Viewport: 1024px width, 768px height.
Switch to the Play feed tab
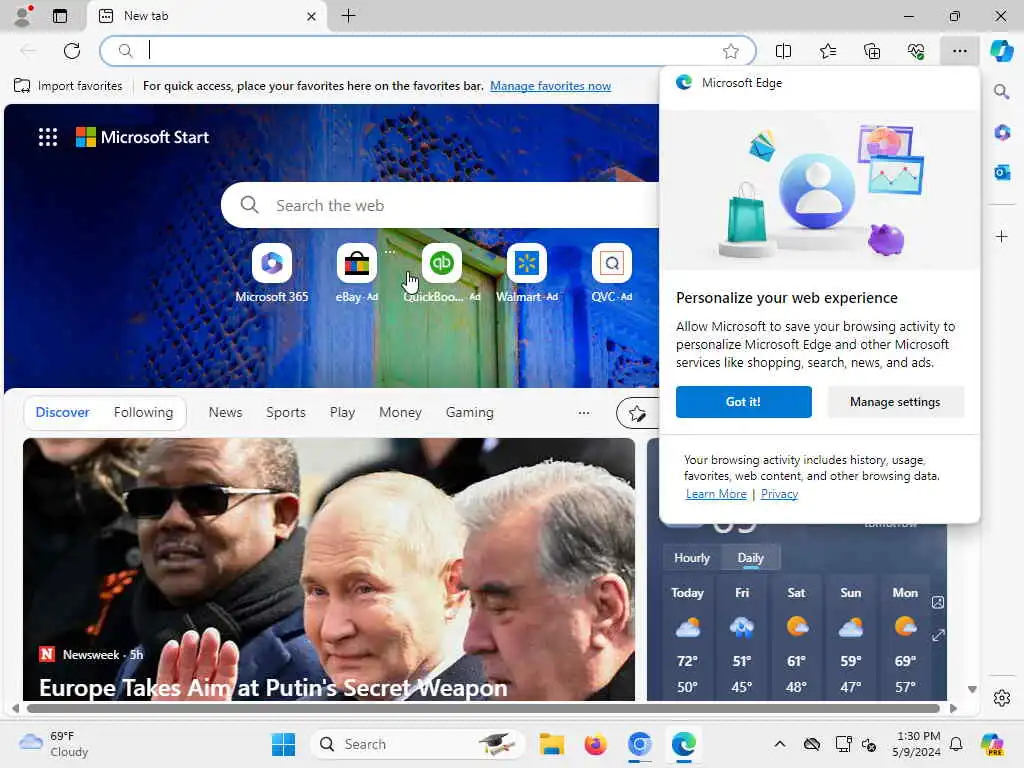point(342,412)
